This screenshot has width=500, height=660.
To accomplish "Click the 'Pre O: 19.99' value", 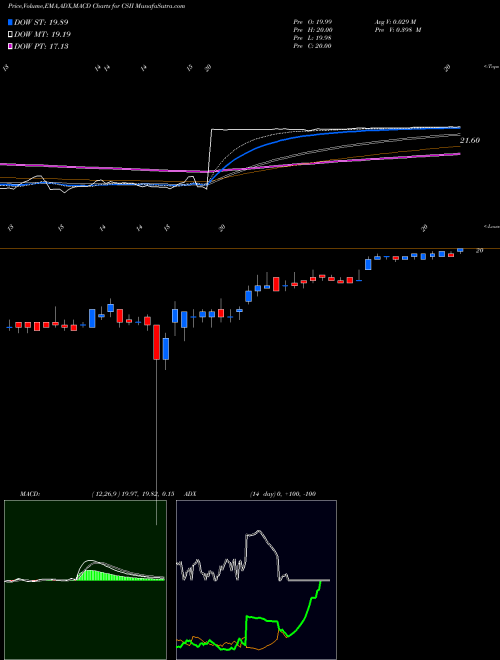I will (x=313, y=22).
